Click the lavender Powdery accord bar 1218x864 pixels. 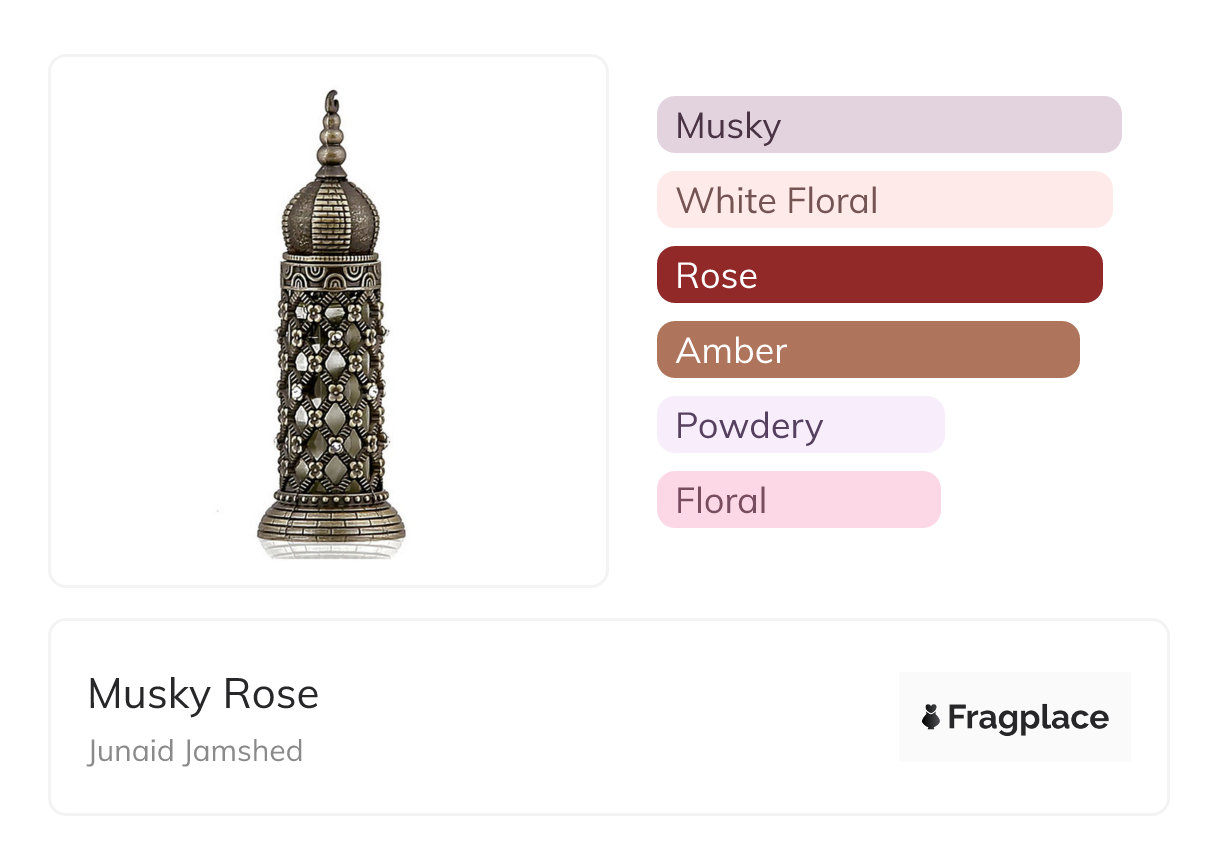800,425
